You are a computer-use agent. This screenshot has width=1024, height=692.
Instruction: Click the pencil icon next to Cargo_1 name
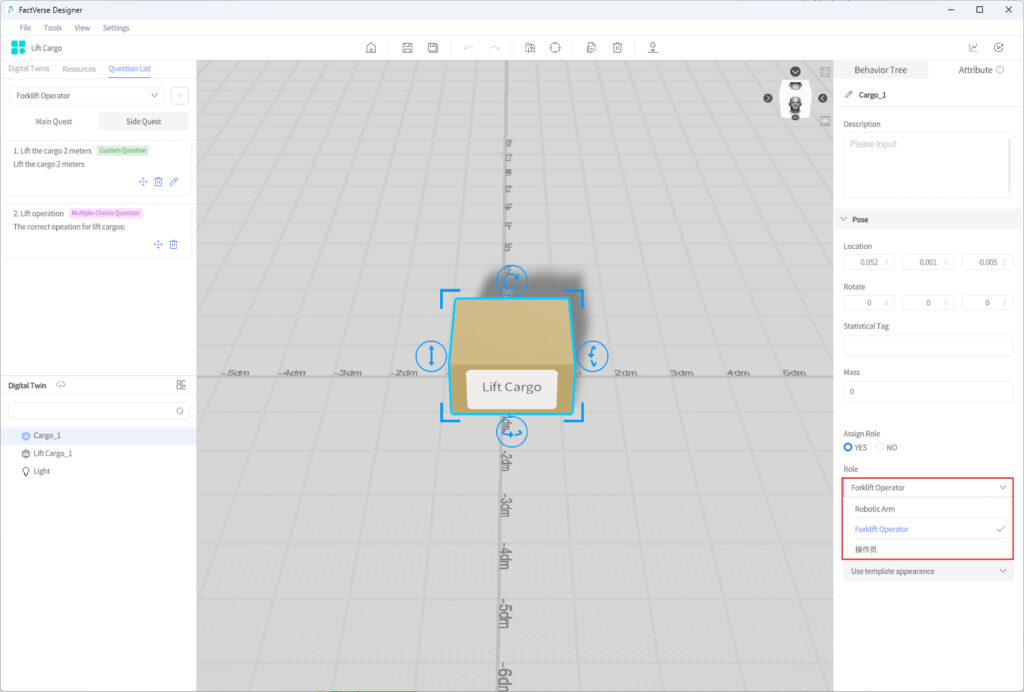pyautogui.click(x=849, y=95)
